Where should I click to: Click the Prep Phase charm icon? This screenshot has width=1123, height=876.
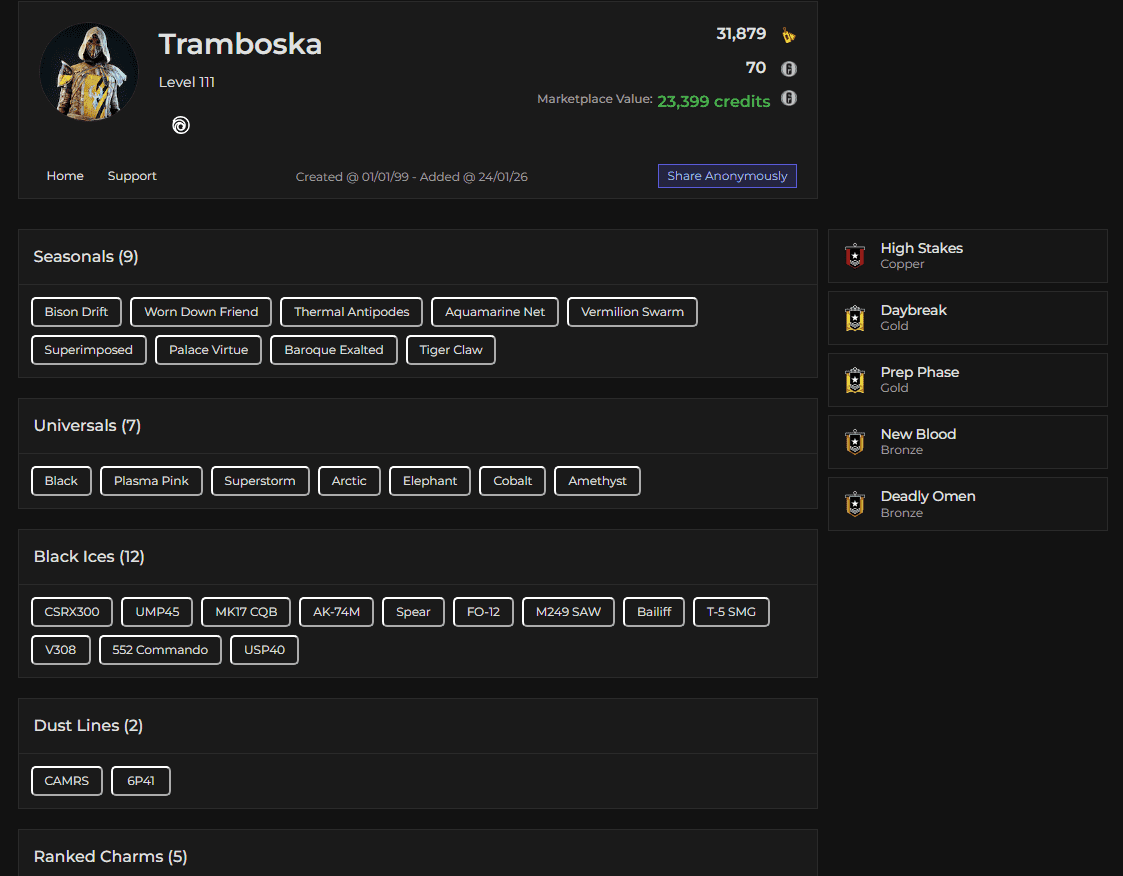[855, 380]
